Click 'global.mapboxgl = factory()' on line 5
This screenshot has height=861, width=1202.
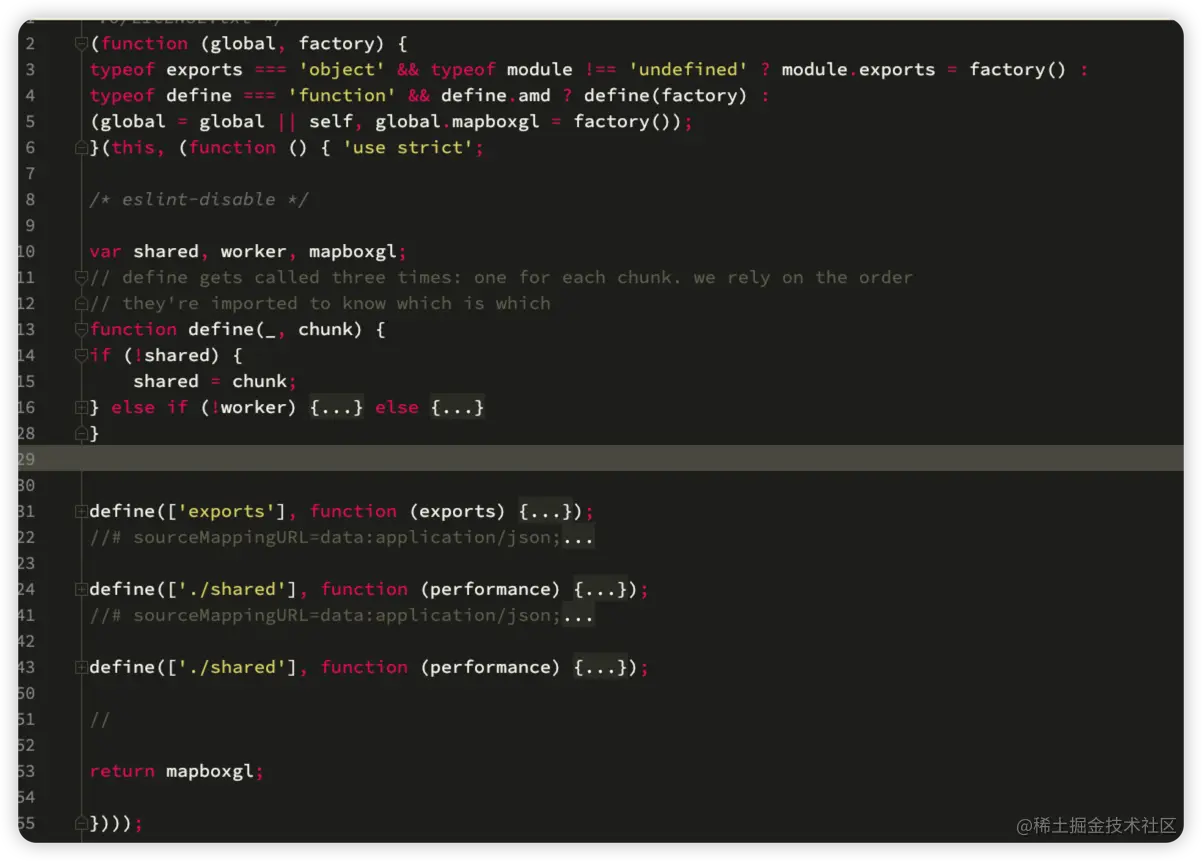click(x=528, y=121)
